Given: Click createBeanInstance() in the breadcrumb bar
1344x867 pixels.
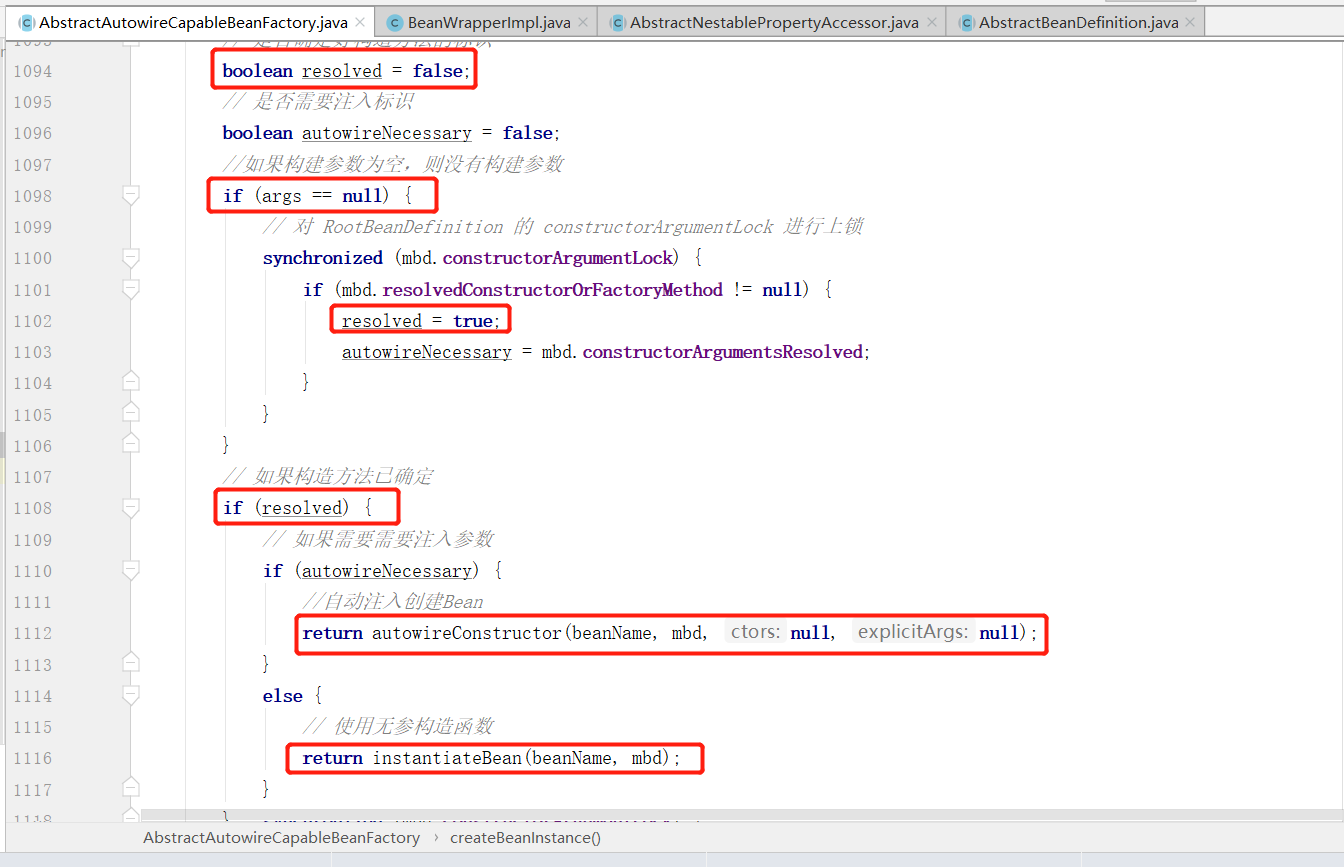Looking at the screenshot, I should click(x=525, y=838).
